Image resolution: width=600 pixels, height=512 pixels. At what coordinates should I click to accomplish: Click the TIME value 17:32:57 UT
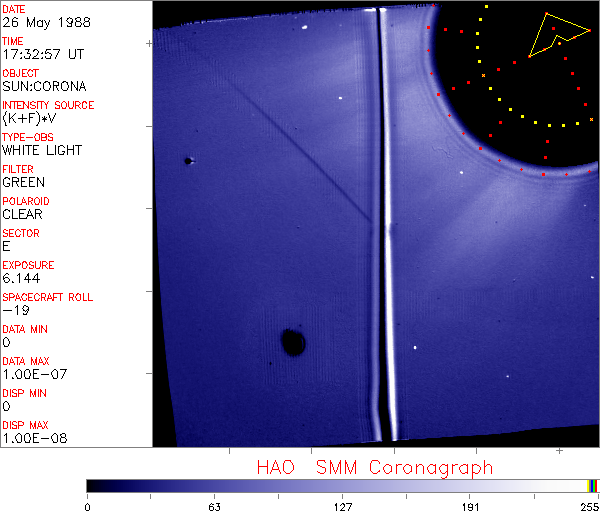(43, 54)
